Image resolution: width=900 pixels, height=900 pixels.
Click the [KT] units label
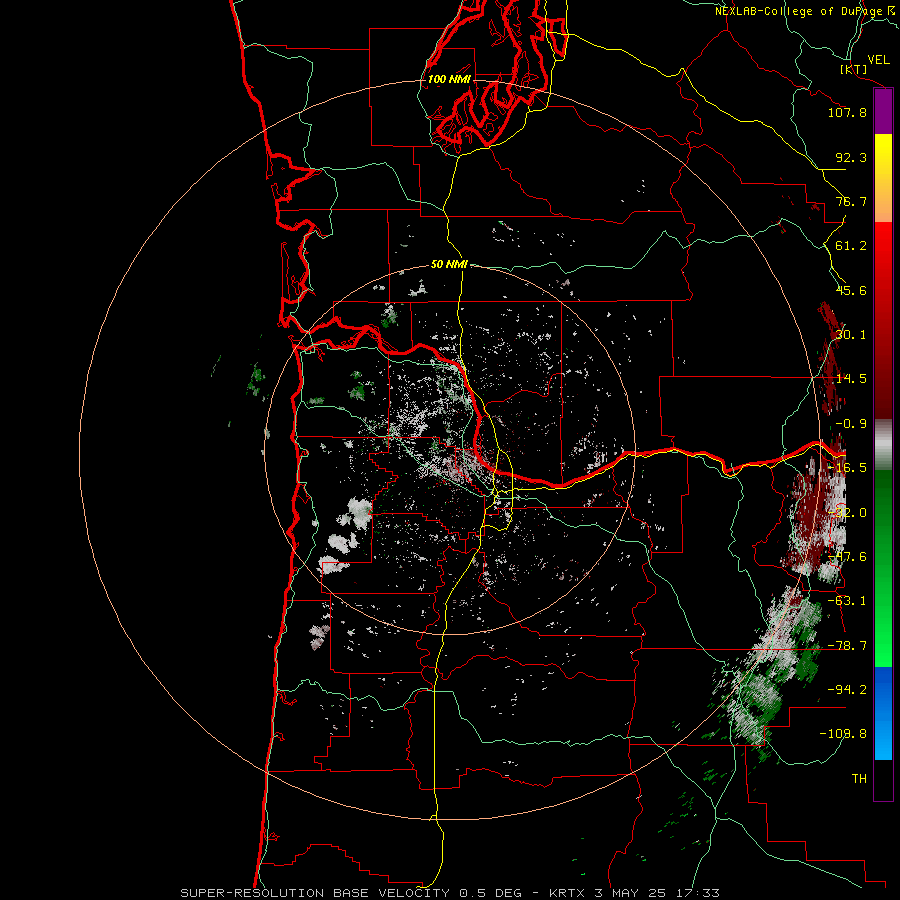click(854, 69)
